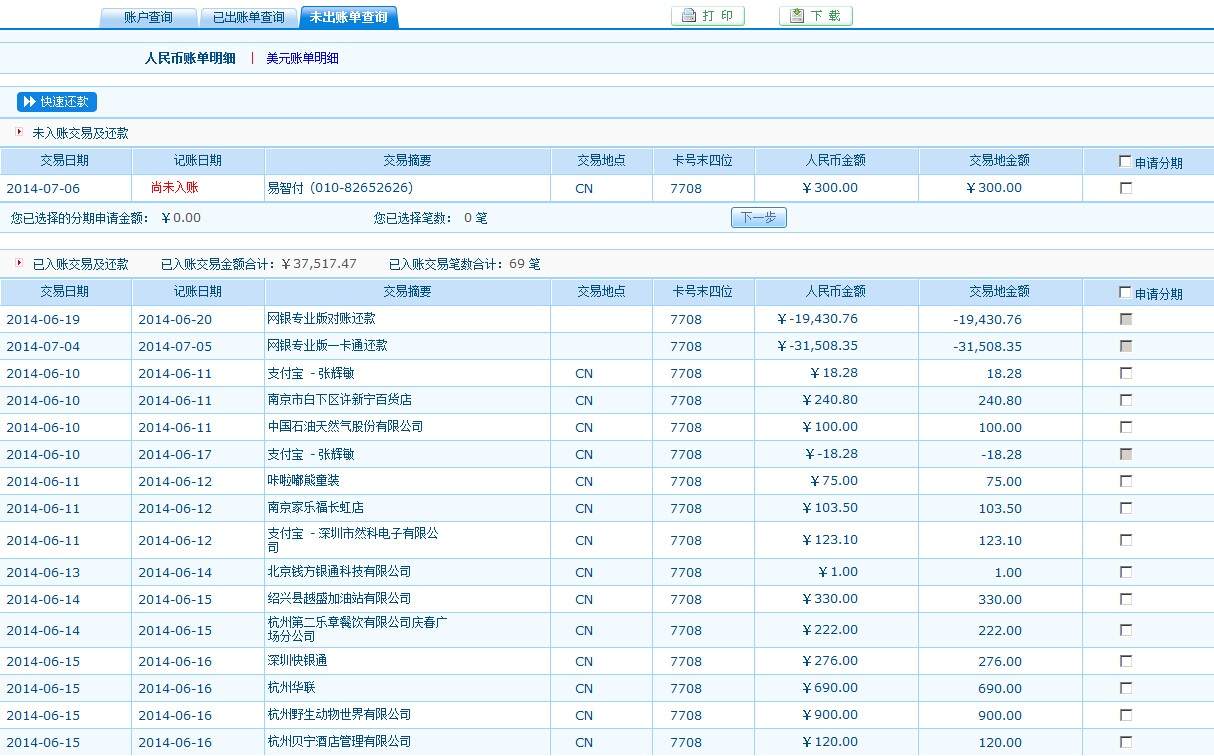Click the 人民币金额 header in posted table
The image size is (1214, 756).
pyautogui.click(x=836, y=291)
